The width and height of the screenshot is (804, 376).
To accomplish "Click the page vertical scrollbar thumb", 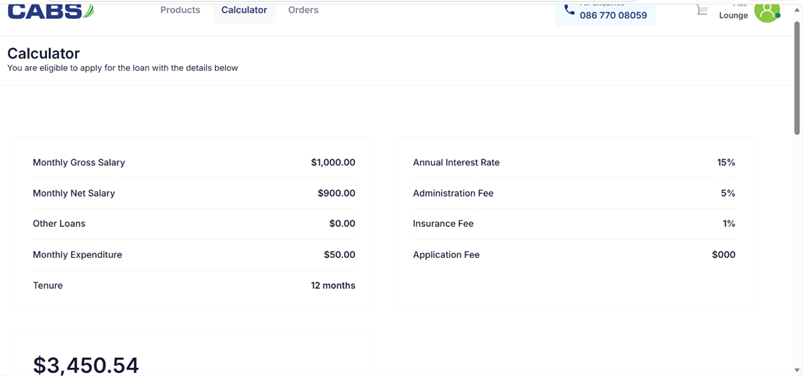I will pos(797,78).
